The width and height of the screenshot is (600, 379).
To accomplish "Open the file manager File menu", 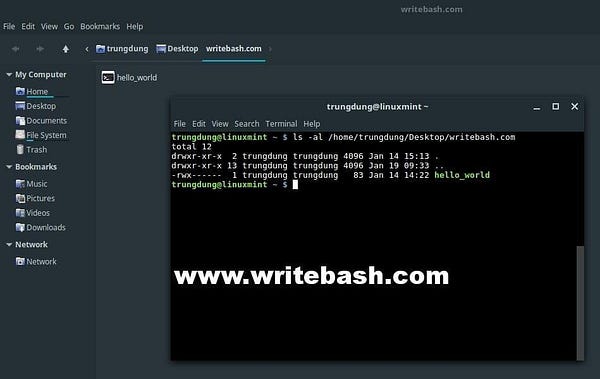I will (x=9, y=26).
